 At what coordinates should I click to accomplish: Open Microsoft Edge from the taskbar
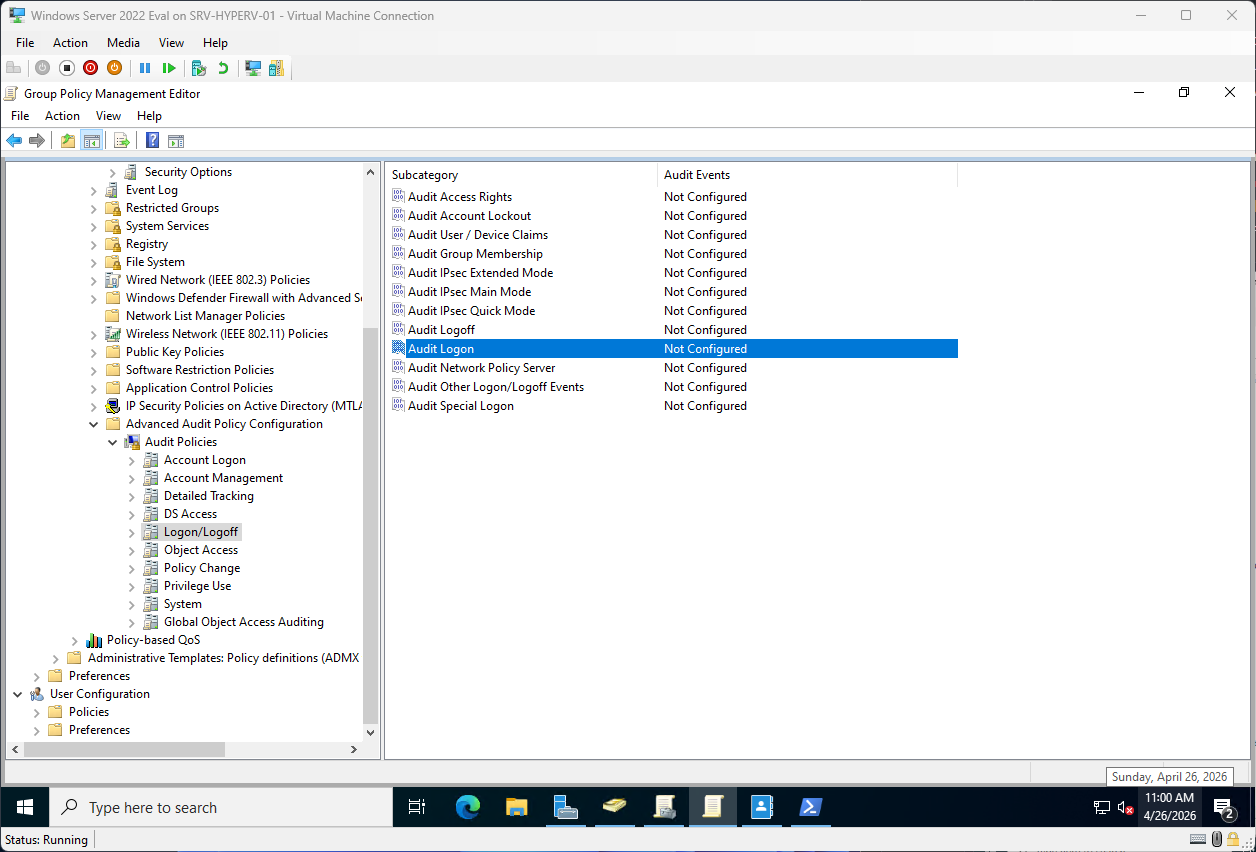[x=468, y=807]
